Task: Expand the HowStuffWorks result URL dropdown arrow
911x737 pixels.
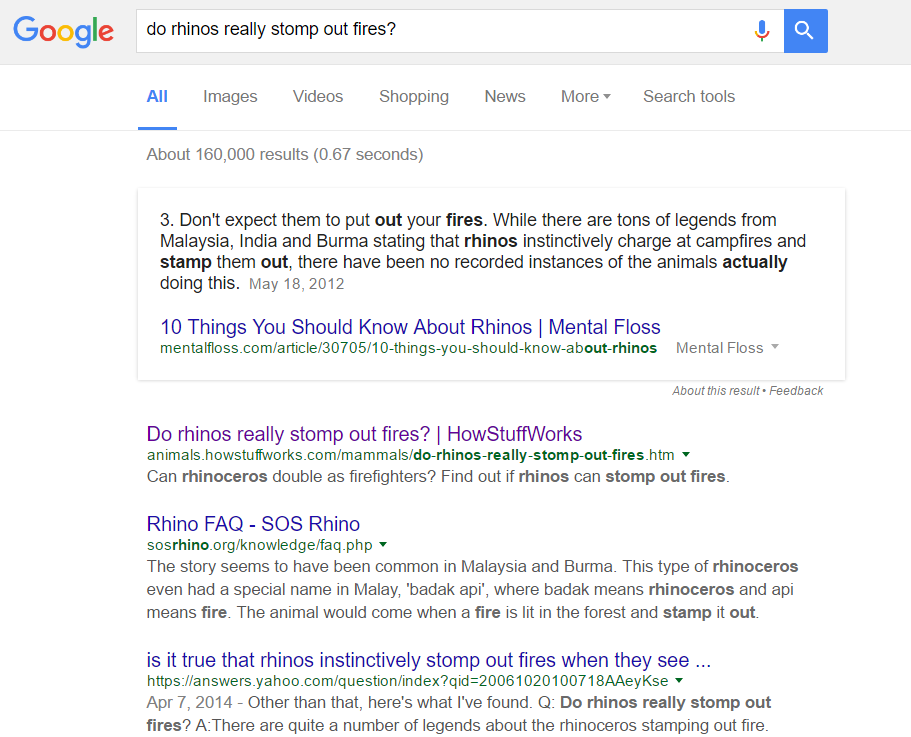Action: click(x=686, y=454)
